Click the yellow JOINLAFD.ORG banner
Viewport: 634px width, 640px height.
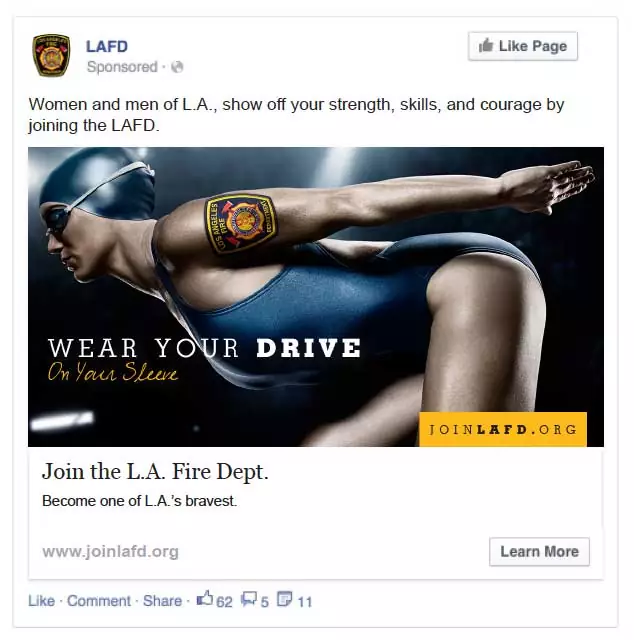(503, 429)
